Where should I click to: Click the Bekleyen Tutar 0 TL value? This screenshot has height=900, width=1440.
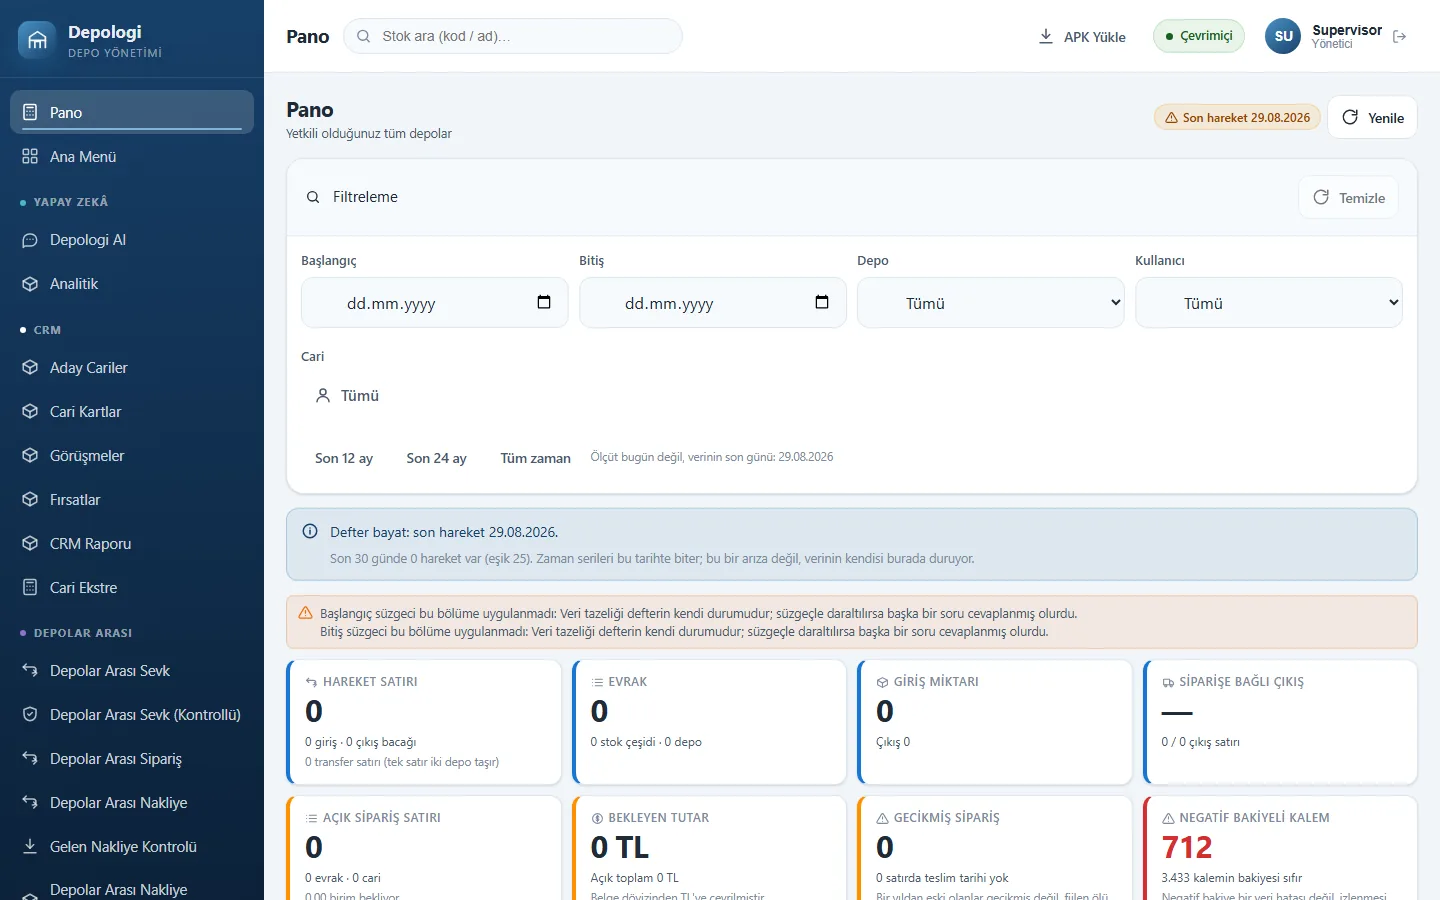pos(620,847)
